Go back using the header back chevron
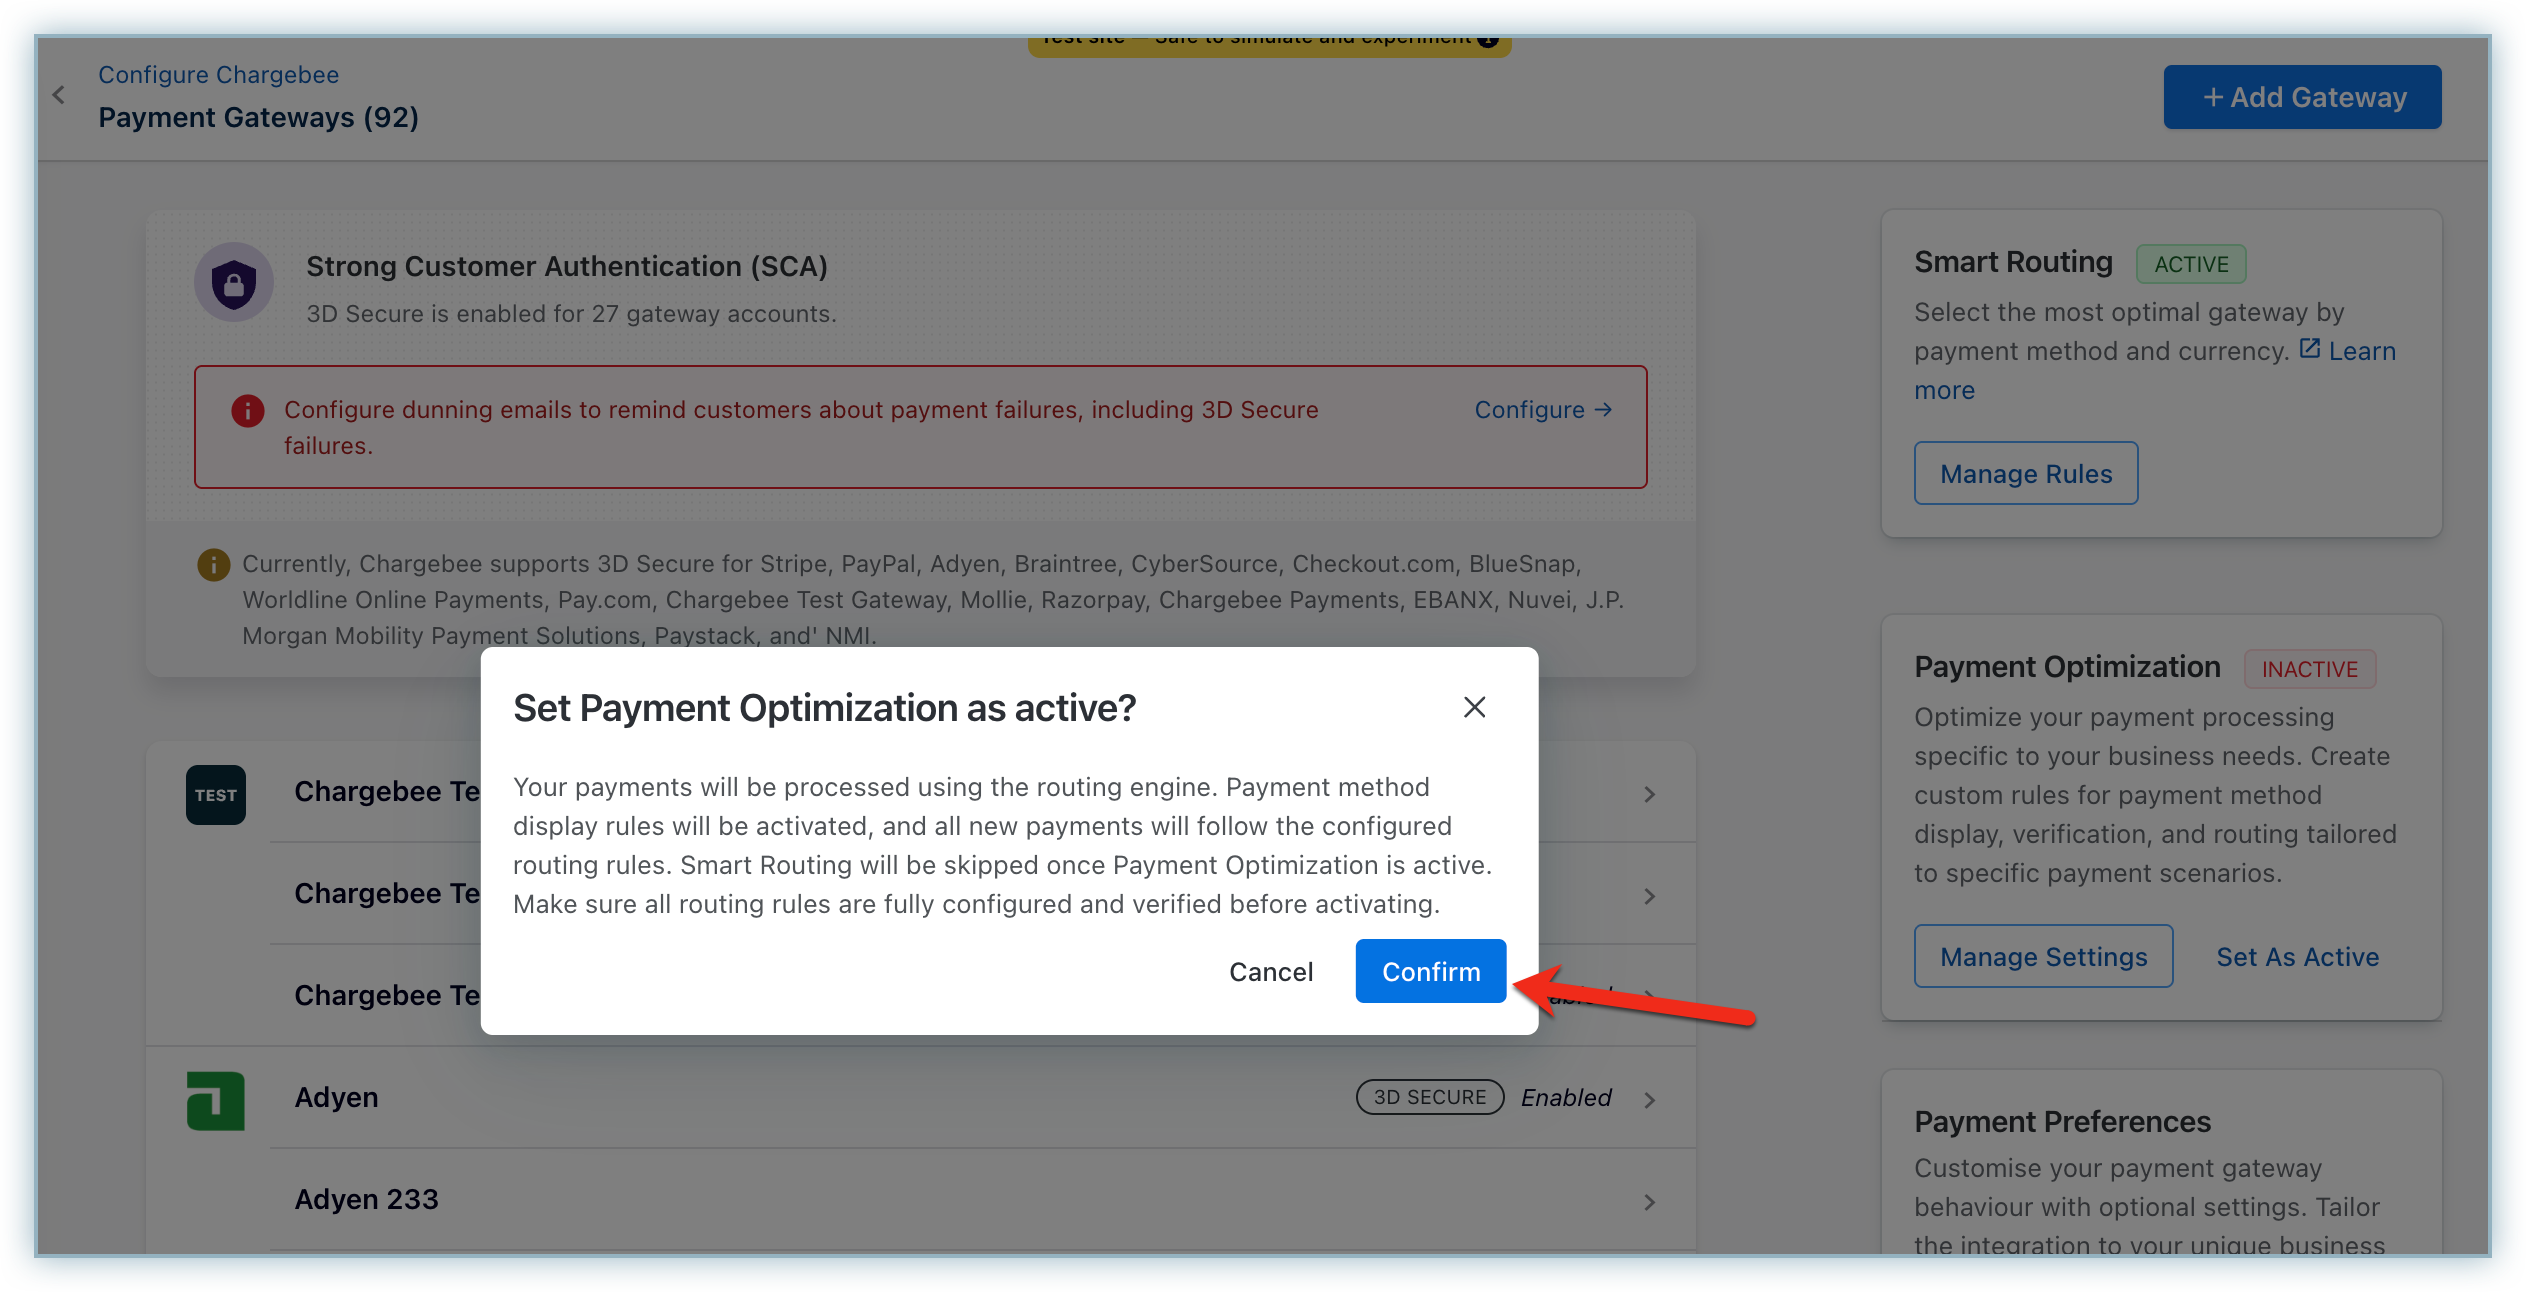 (x=59, y=95)
